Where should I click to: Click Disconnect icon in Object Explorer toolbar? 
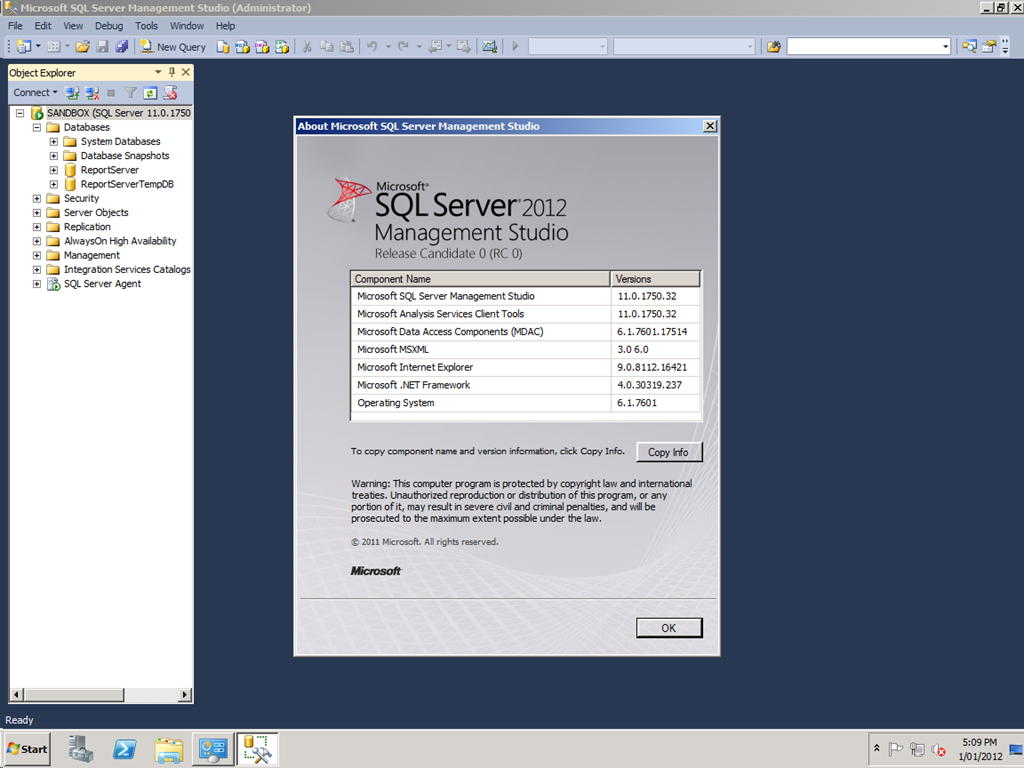tap(91, 93)
